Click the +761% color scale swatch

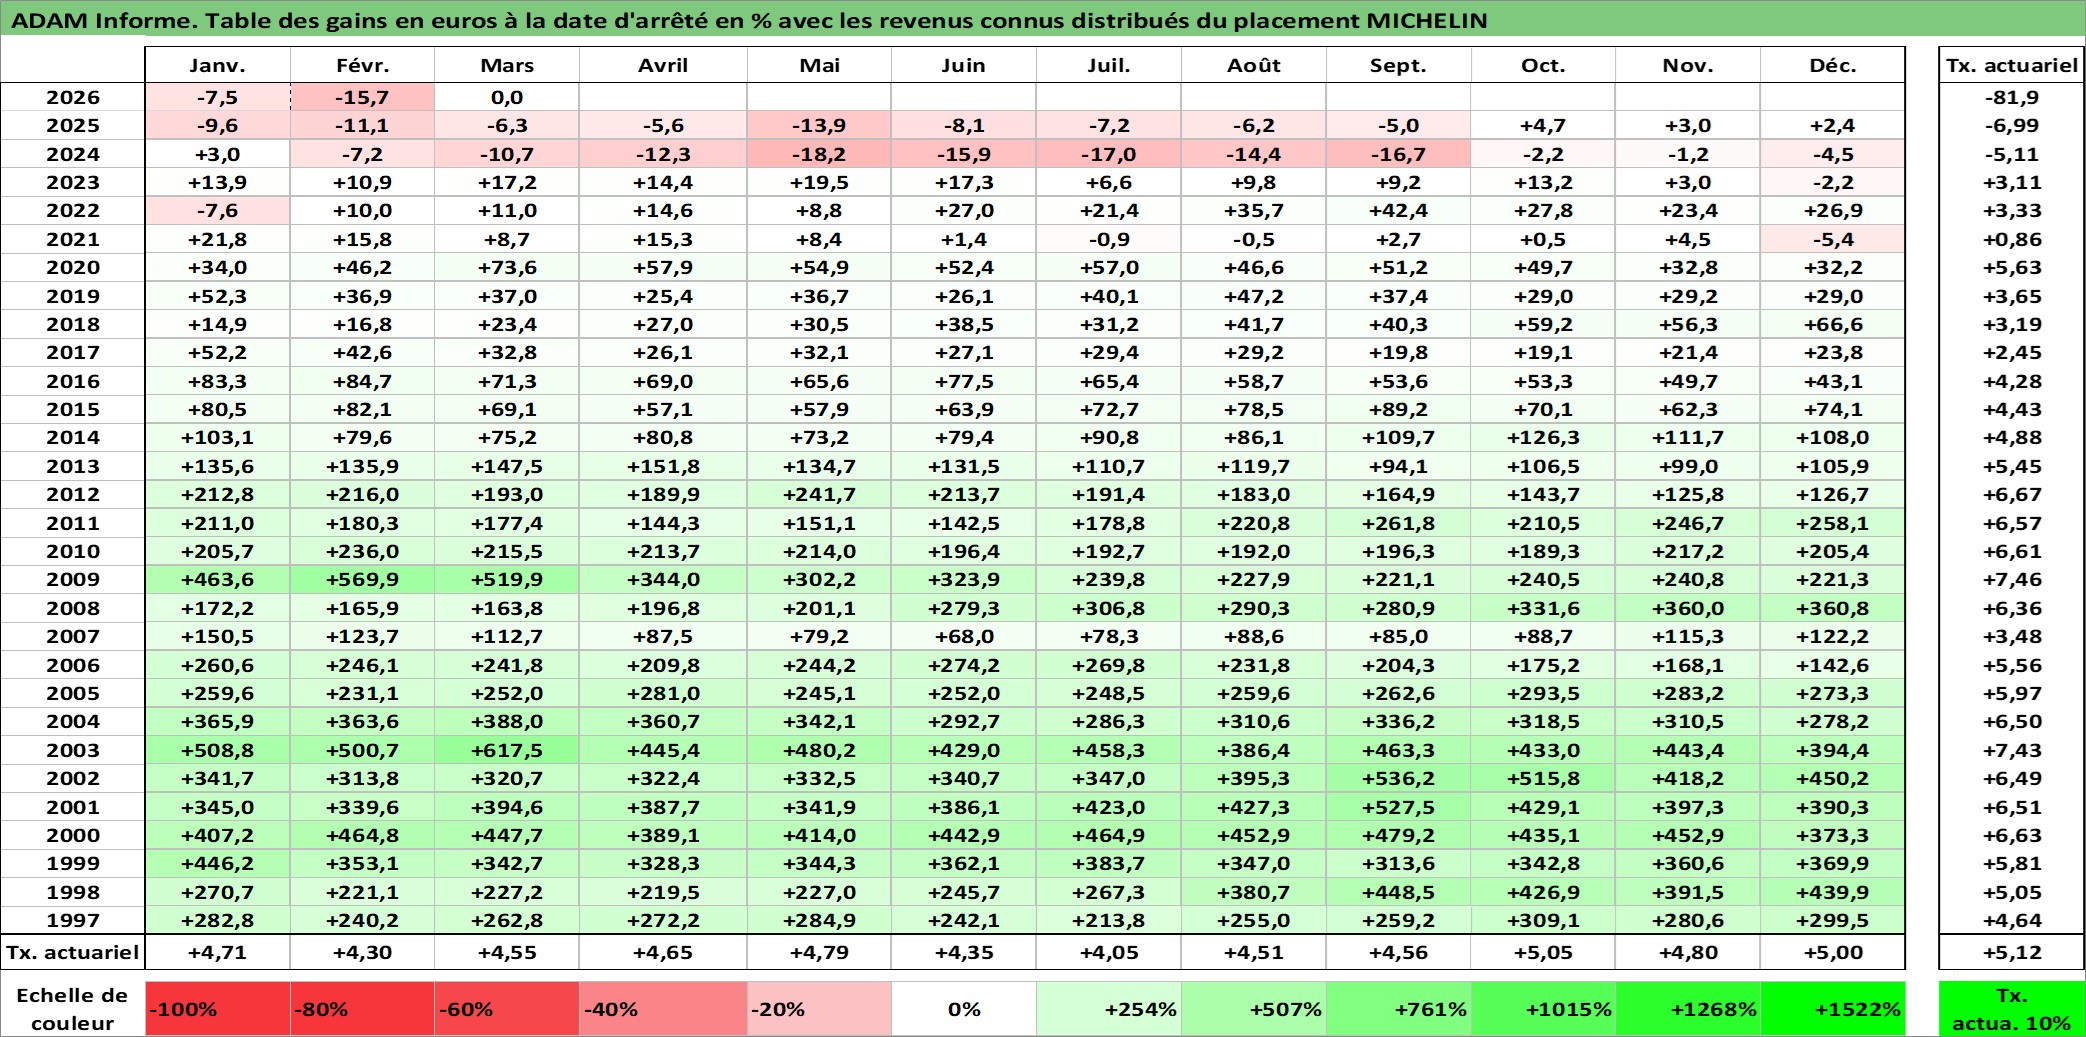(x=1399, y=1009)
